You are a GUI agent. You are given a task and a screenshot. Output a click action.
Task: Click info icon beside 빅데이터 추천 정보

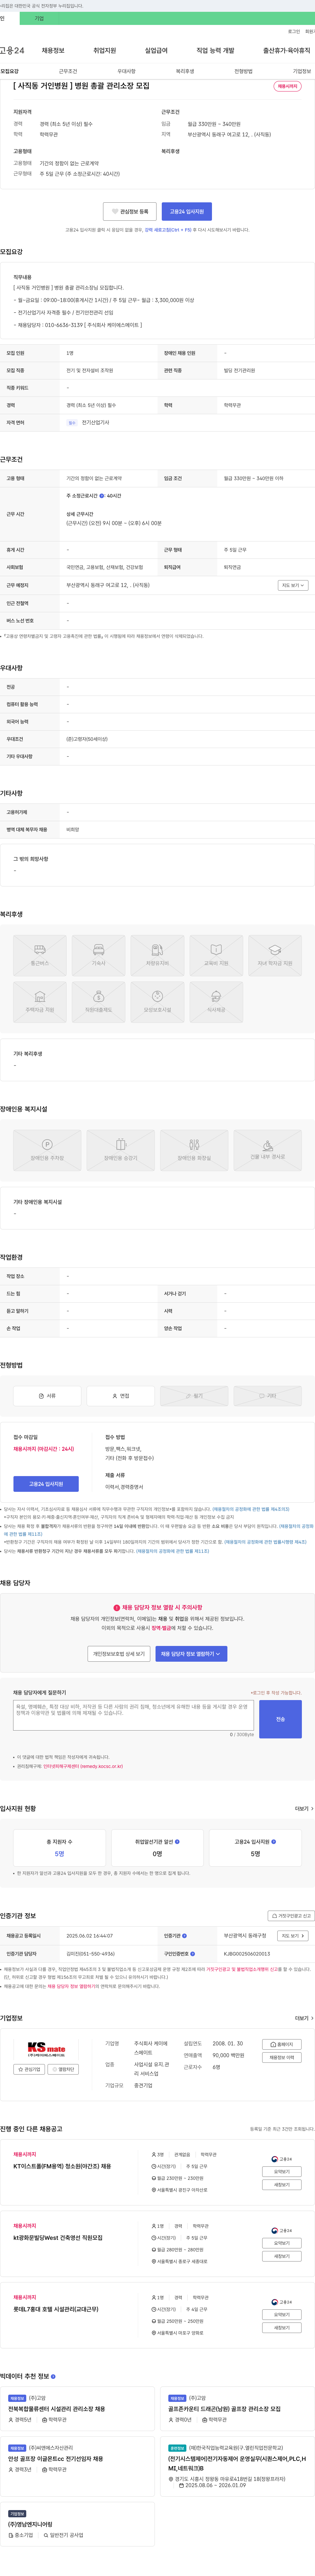tap(53, 2376)
